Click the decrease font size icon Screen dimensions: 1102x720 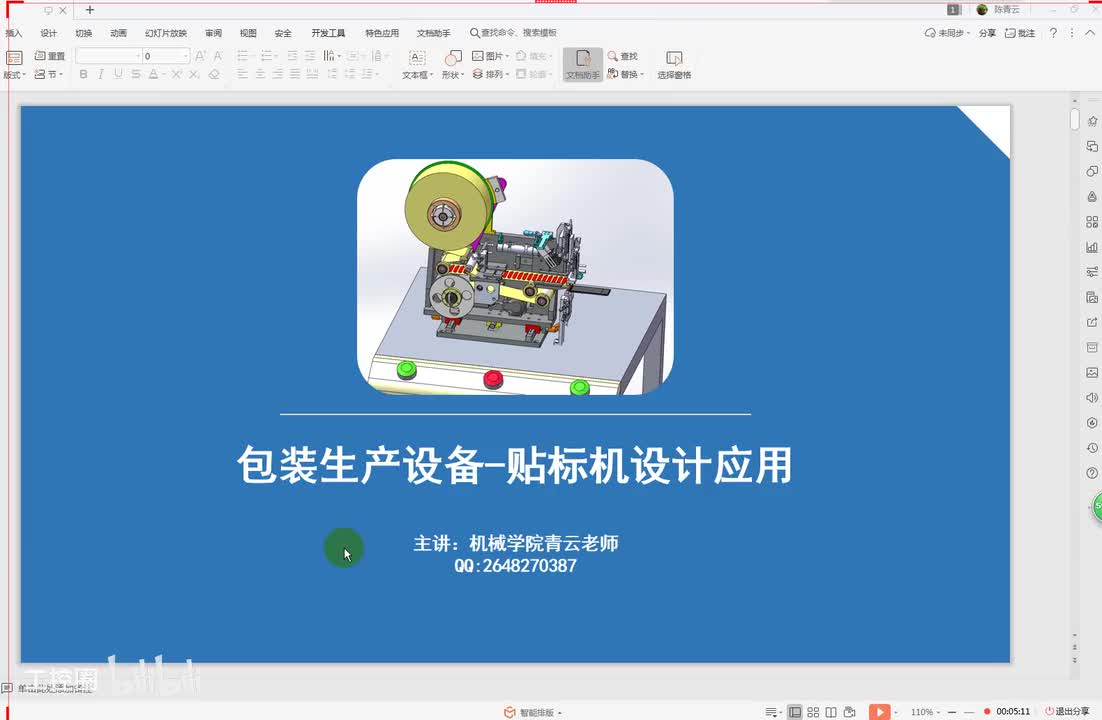218,56
